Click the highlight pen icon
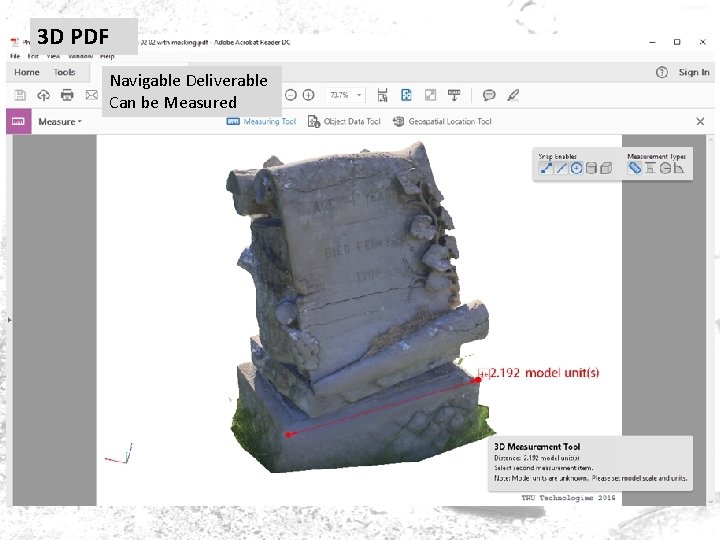 point(513,95)
